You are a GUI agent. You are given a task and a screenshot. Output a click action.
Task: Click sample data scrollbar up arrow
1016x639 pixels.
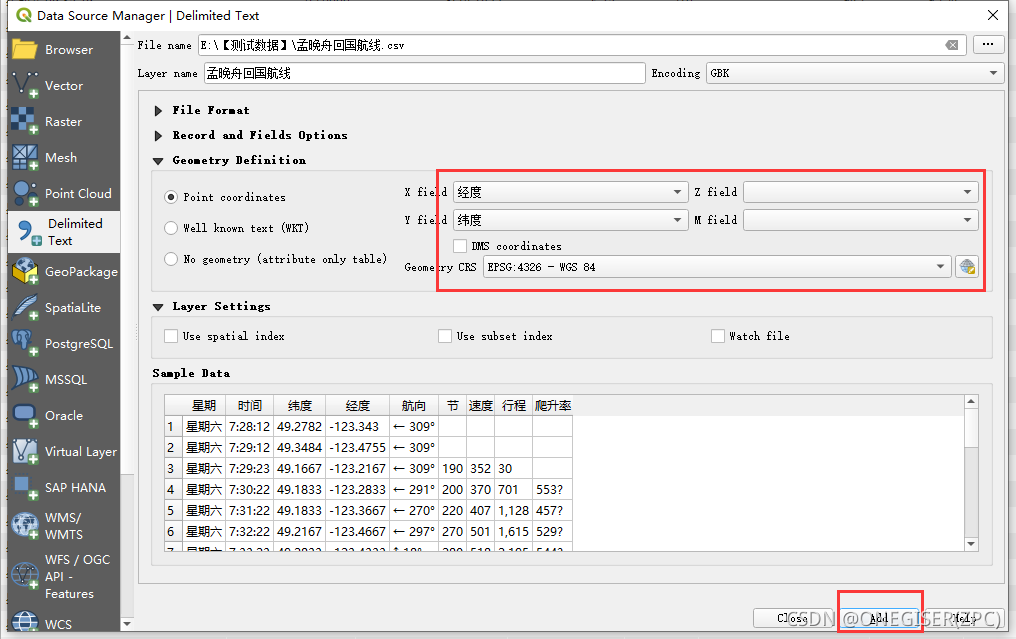[971, 402]
